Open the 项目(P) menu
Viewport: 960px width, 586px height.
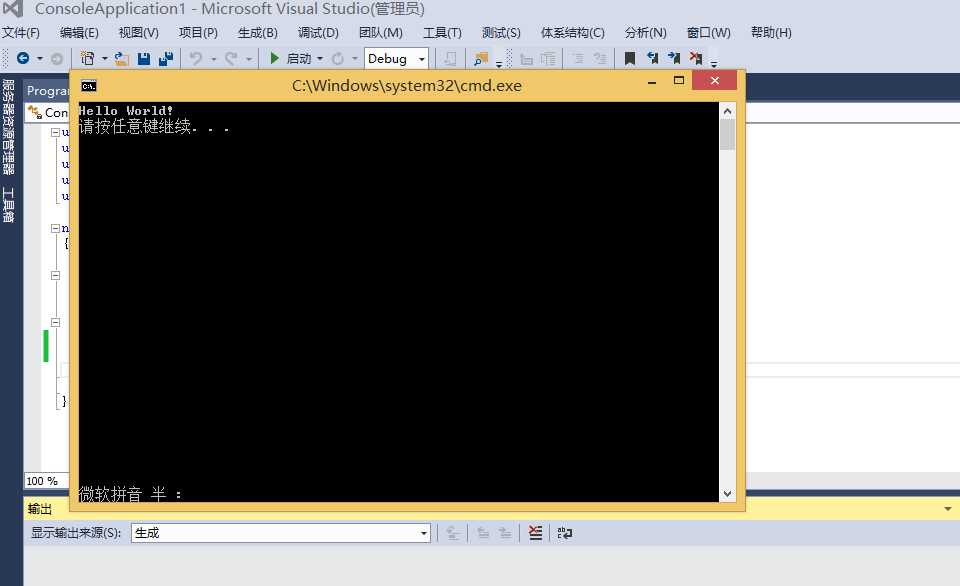pyautogui.click(x=198, y=32)
